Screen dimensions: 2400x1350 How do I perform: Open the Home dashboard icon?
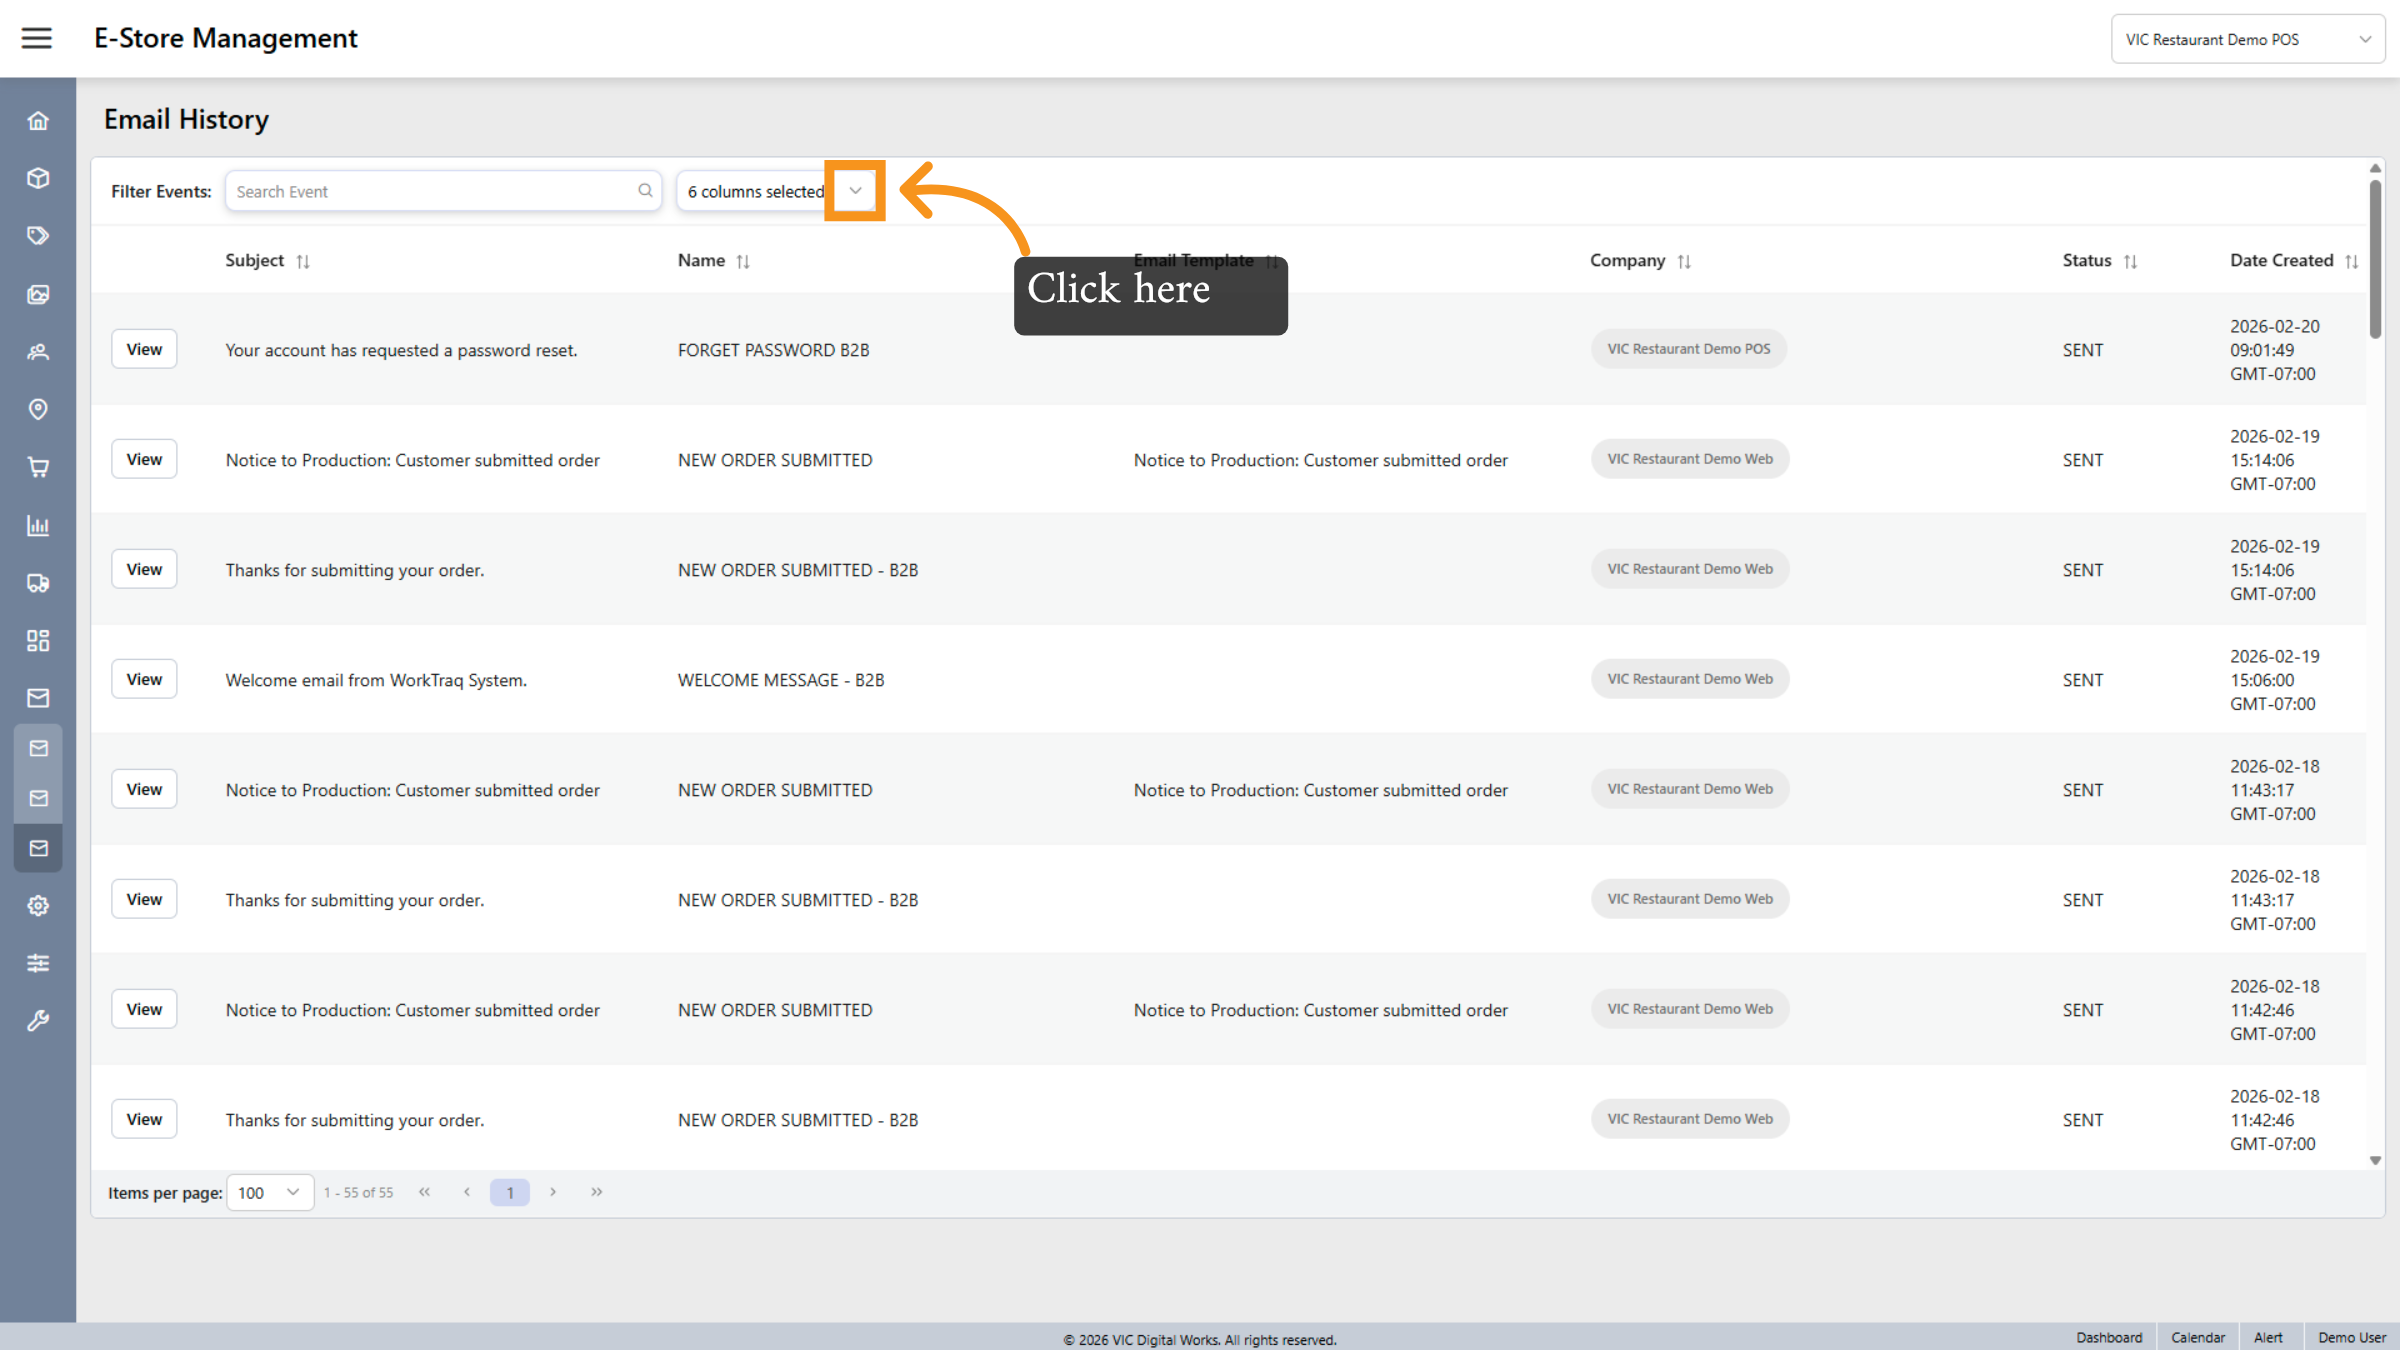tap(38, 120)
